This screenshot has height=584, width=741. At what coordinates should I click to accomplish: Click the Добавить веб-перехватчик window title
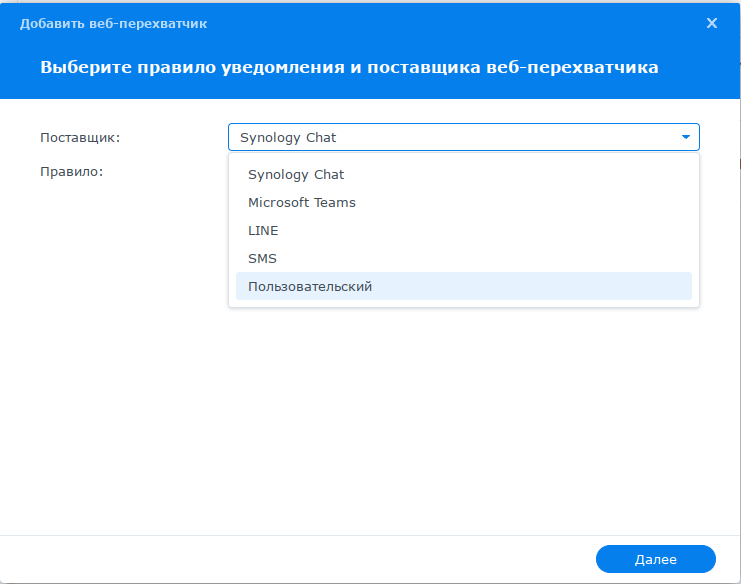[113, 24]
